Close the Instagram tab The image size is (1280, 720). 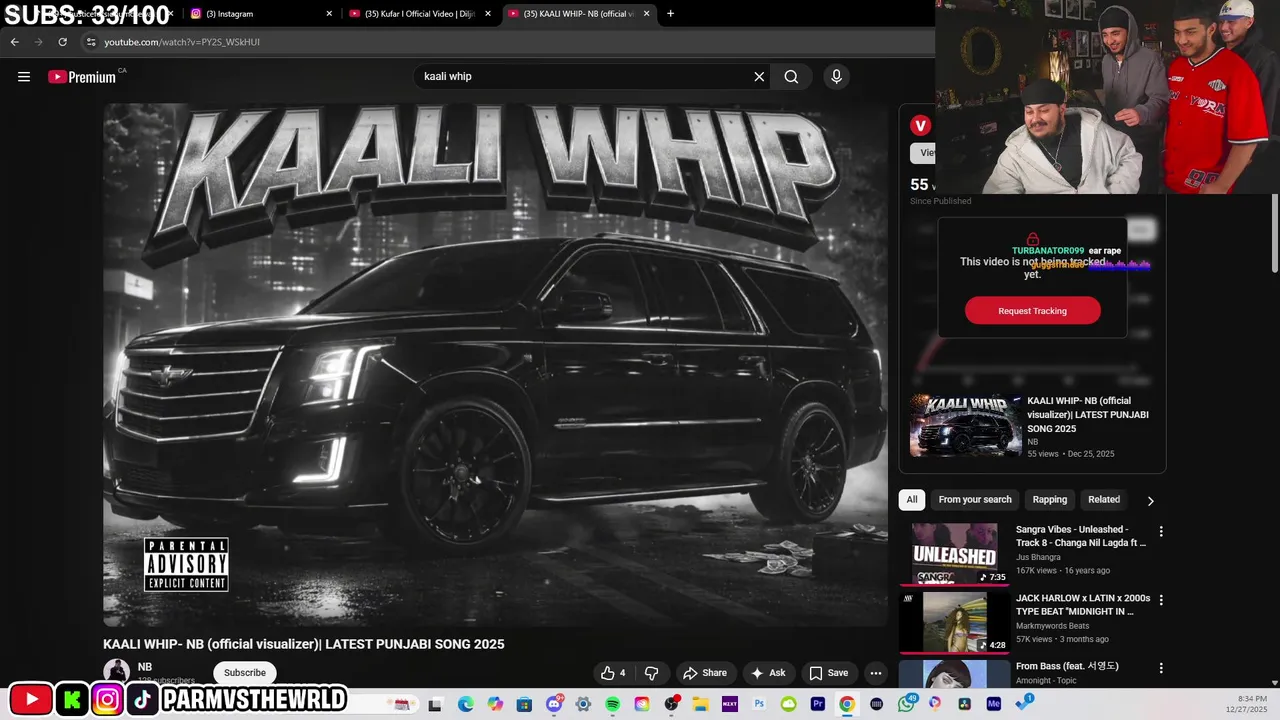[x=329, y=14]
